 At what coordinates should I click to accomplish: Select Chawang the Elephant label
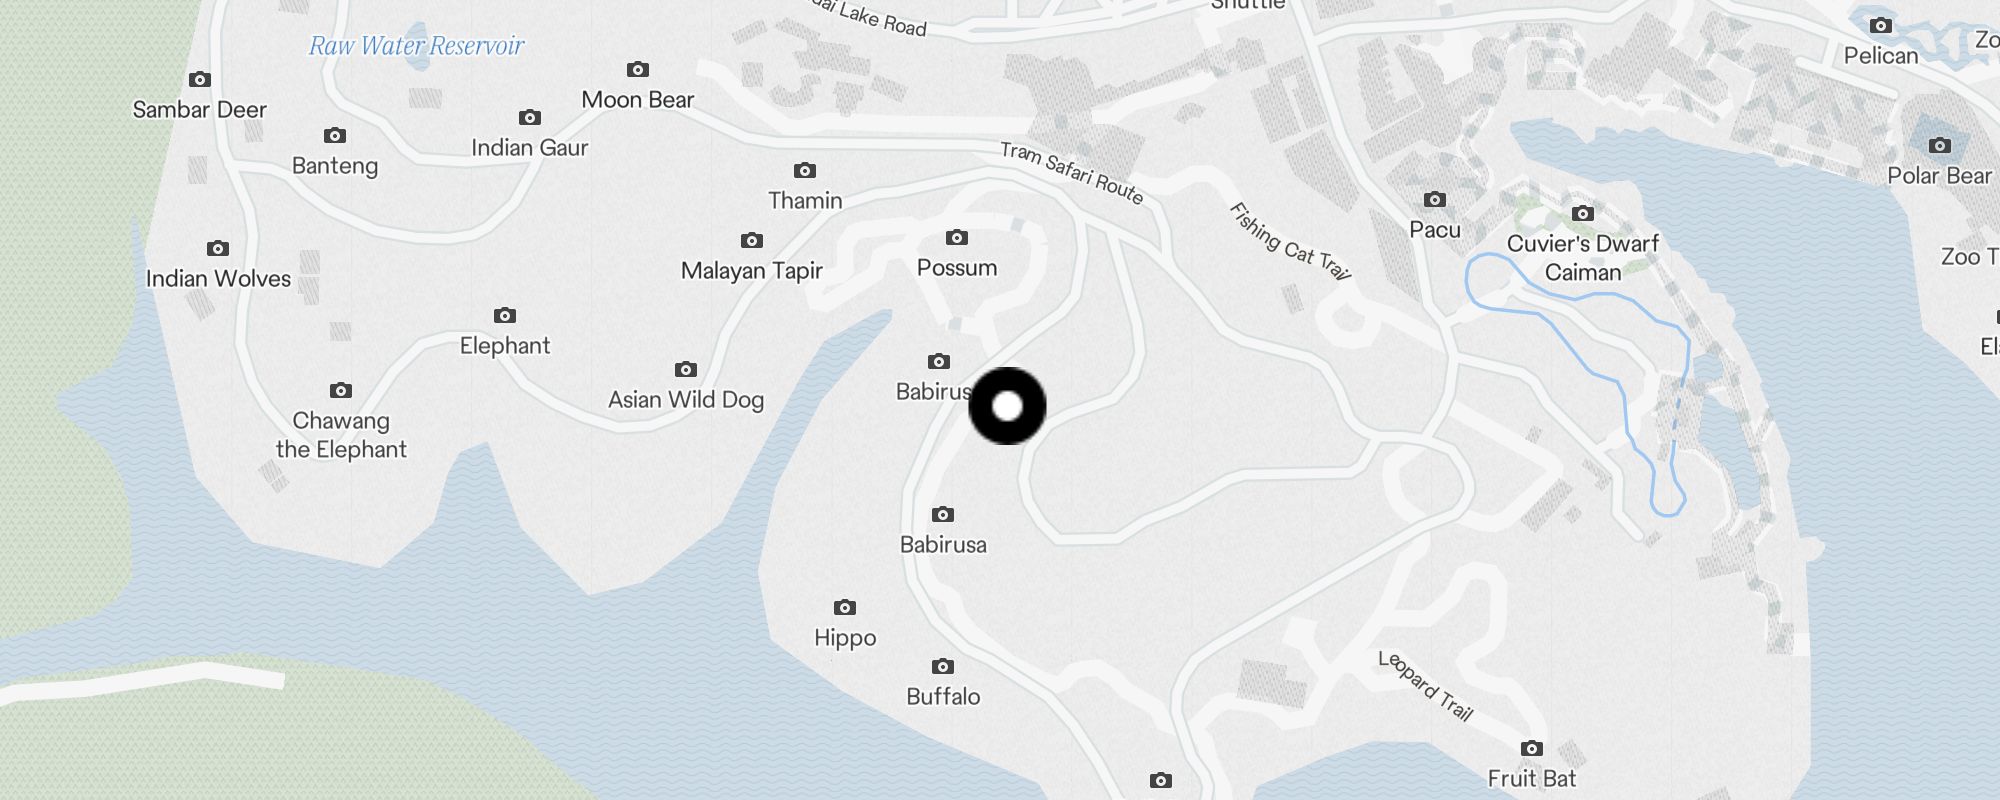pyautogui.click(x=341, y=435)
